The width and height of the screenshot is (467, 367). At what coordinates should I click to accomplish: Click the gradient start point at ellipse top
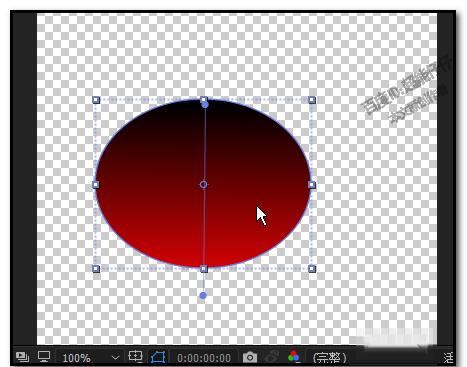point(205,105)
